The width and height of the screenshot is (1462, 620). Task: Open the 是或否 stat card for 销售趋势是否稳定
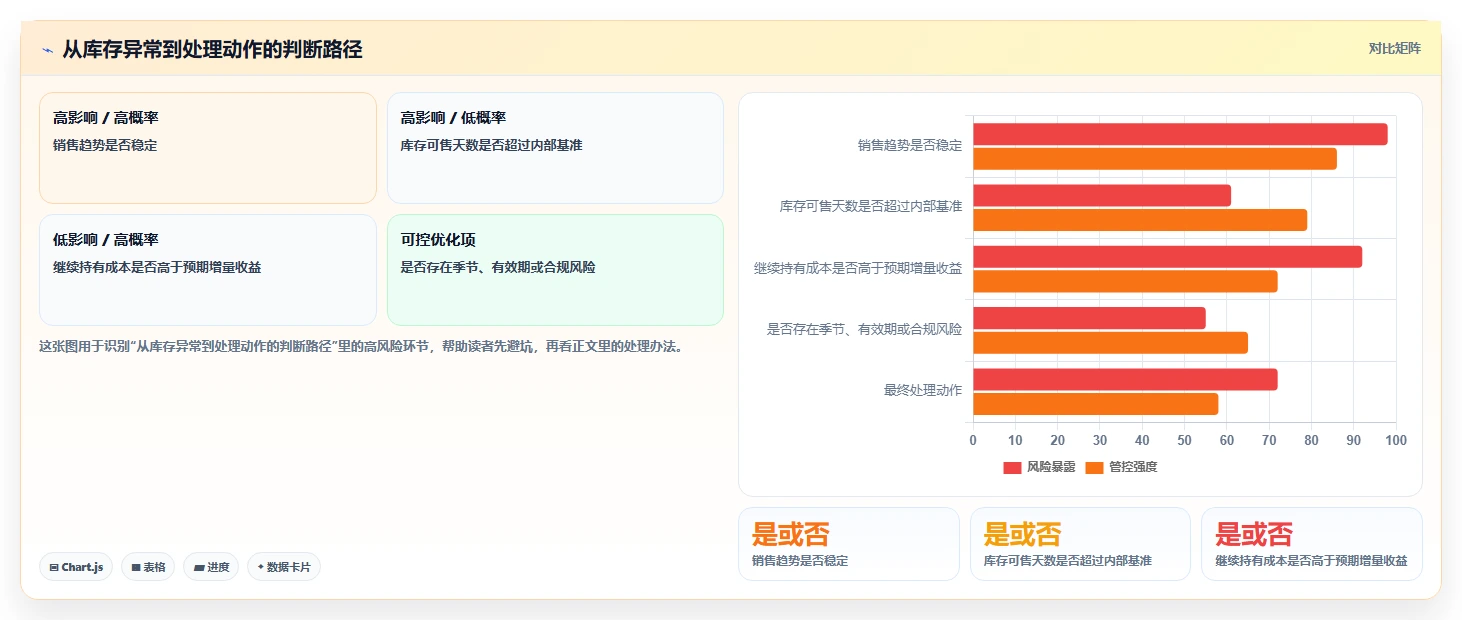tap(849, 544)
